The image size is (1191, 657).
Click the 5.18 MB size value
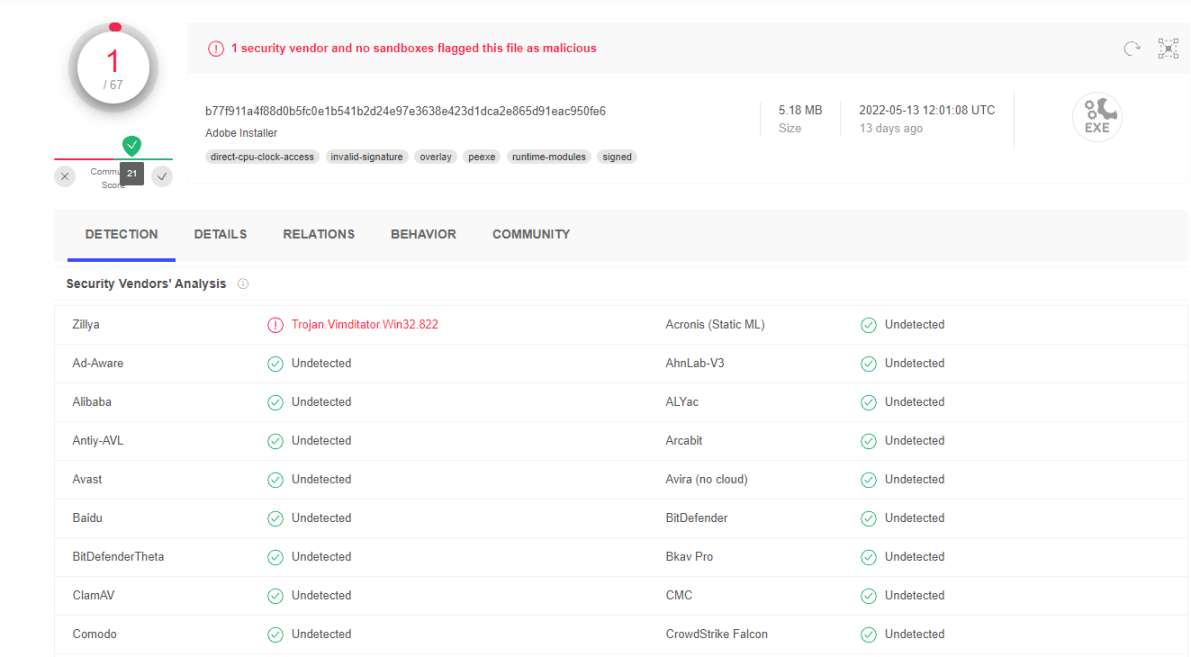pyautogui.click(x=800, y=110)
